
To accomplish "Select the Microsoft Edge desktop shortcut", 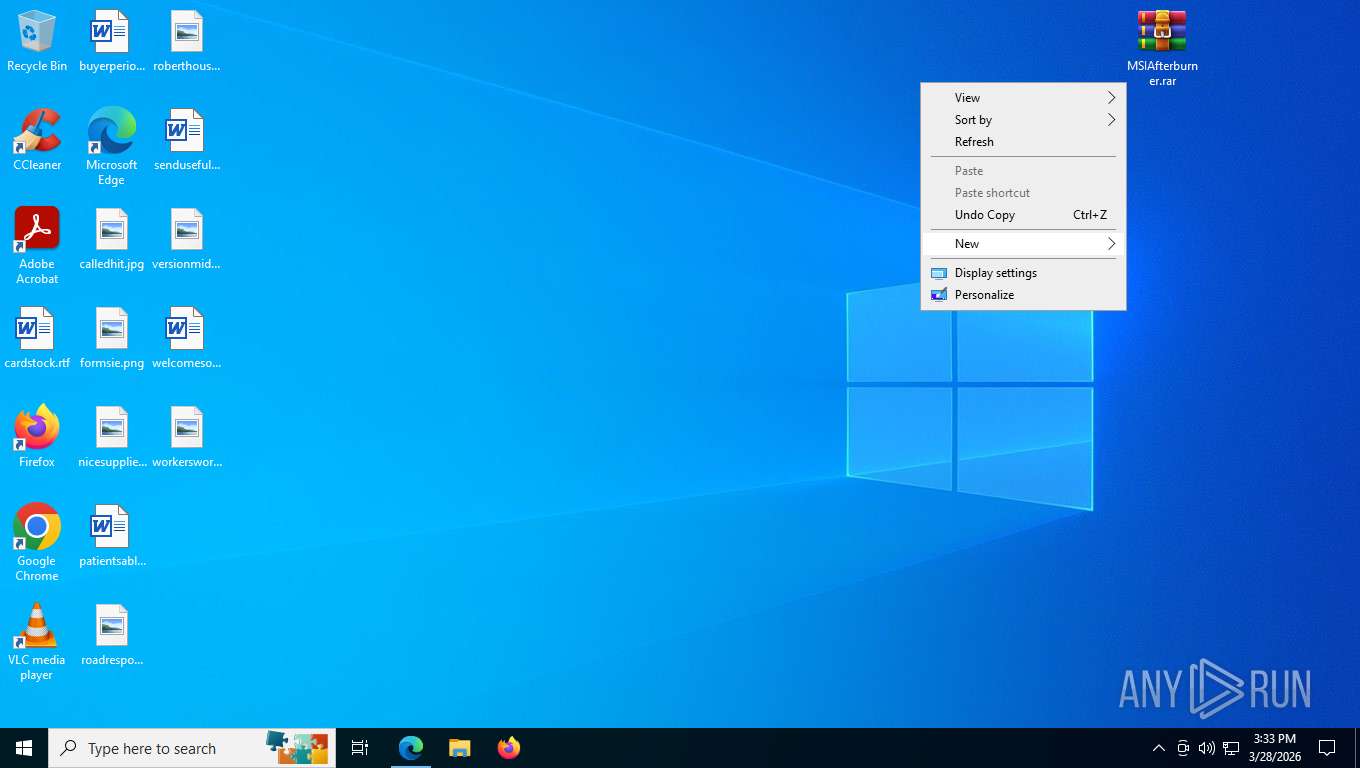I will coord(111,147).
